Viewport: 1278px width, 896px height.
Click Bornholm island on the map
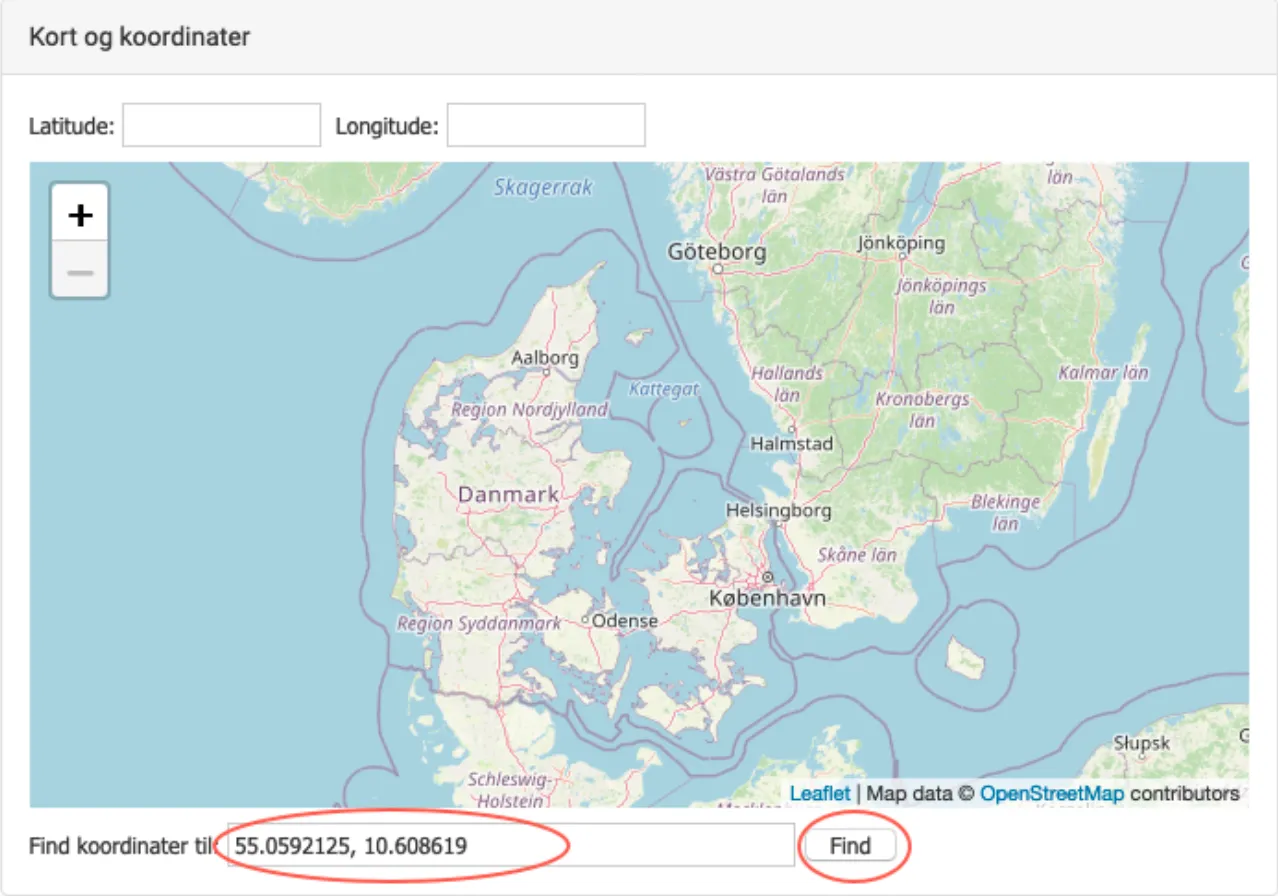pos(963,658)
